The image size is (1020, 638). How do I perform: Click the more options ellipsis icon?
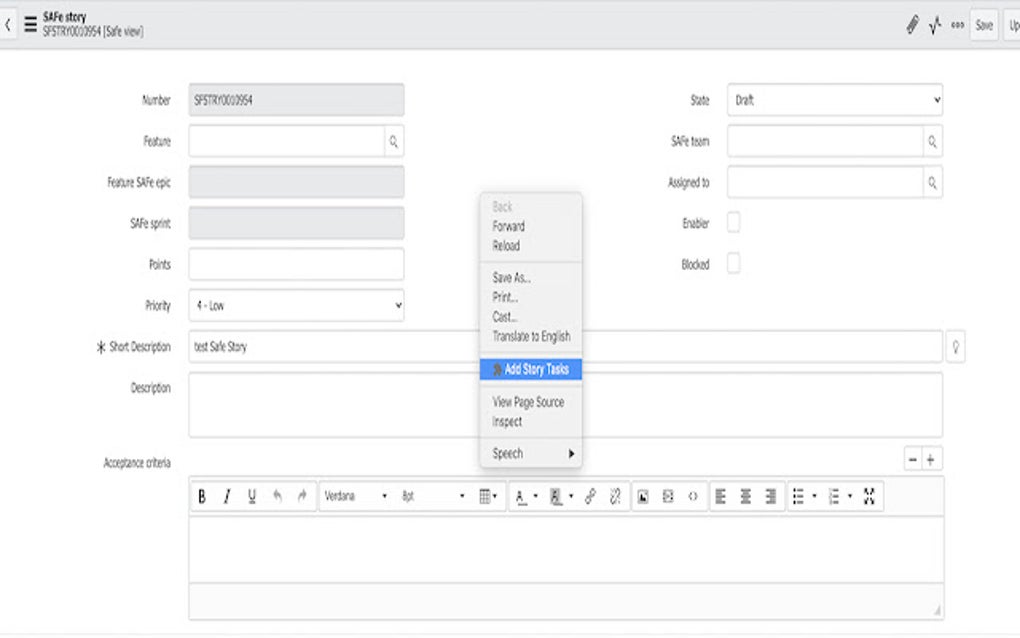click(957, 25)
